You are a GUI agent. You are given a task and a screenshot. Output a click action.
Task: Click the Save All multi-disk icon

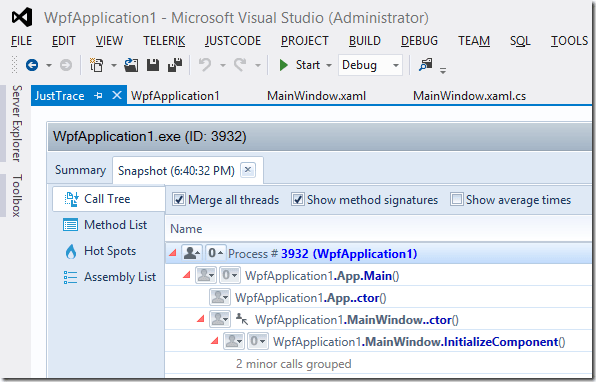175,65
